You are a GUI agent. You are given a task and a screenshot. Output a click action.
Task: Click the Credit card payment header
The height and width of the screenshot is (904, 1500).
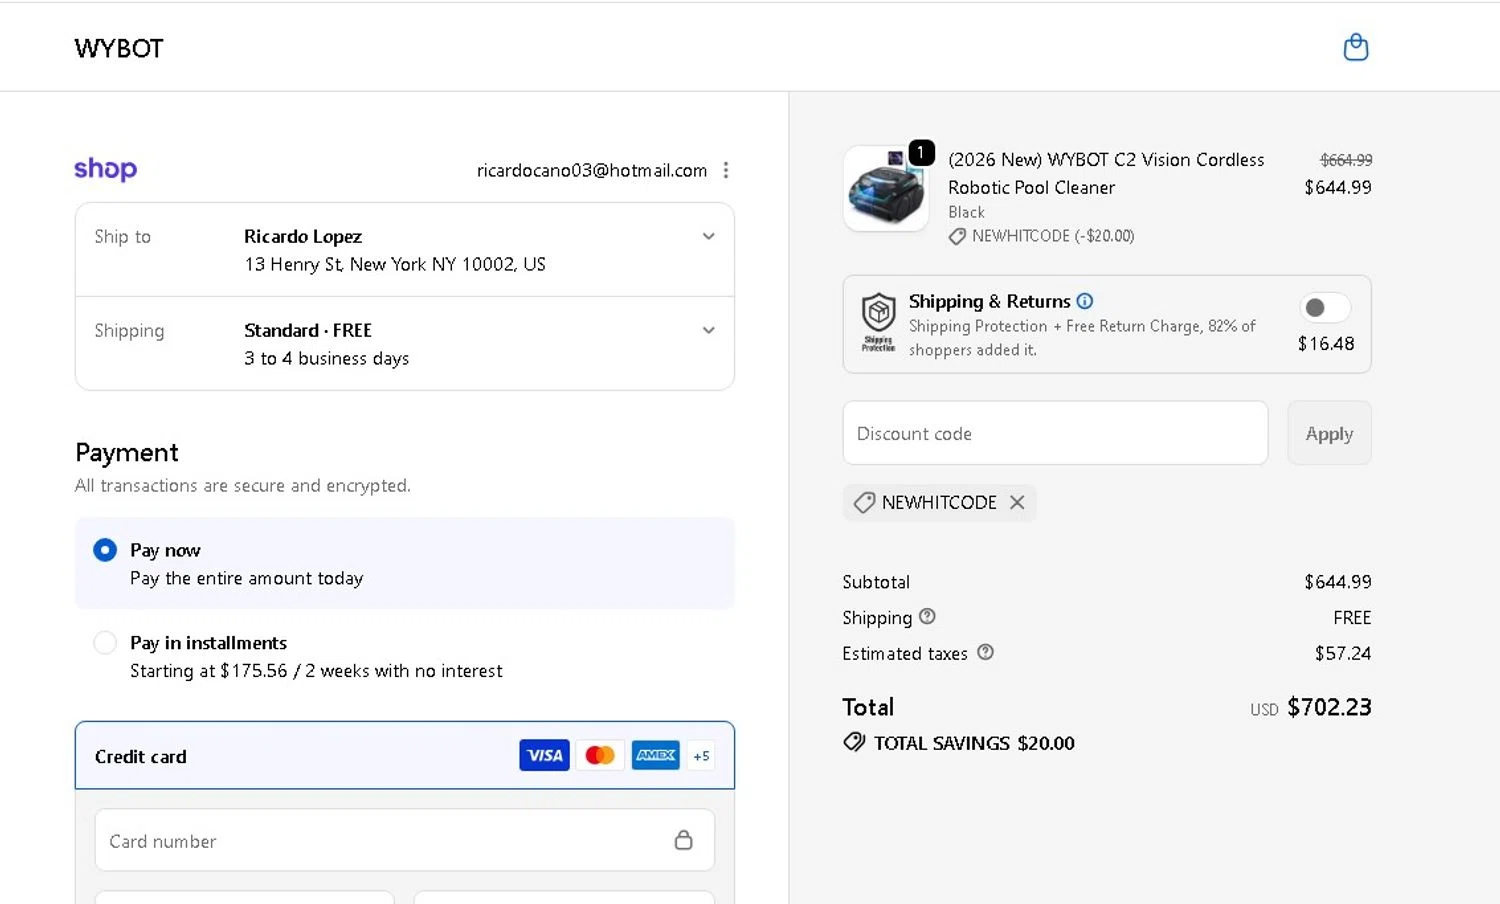[405, 756]
